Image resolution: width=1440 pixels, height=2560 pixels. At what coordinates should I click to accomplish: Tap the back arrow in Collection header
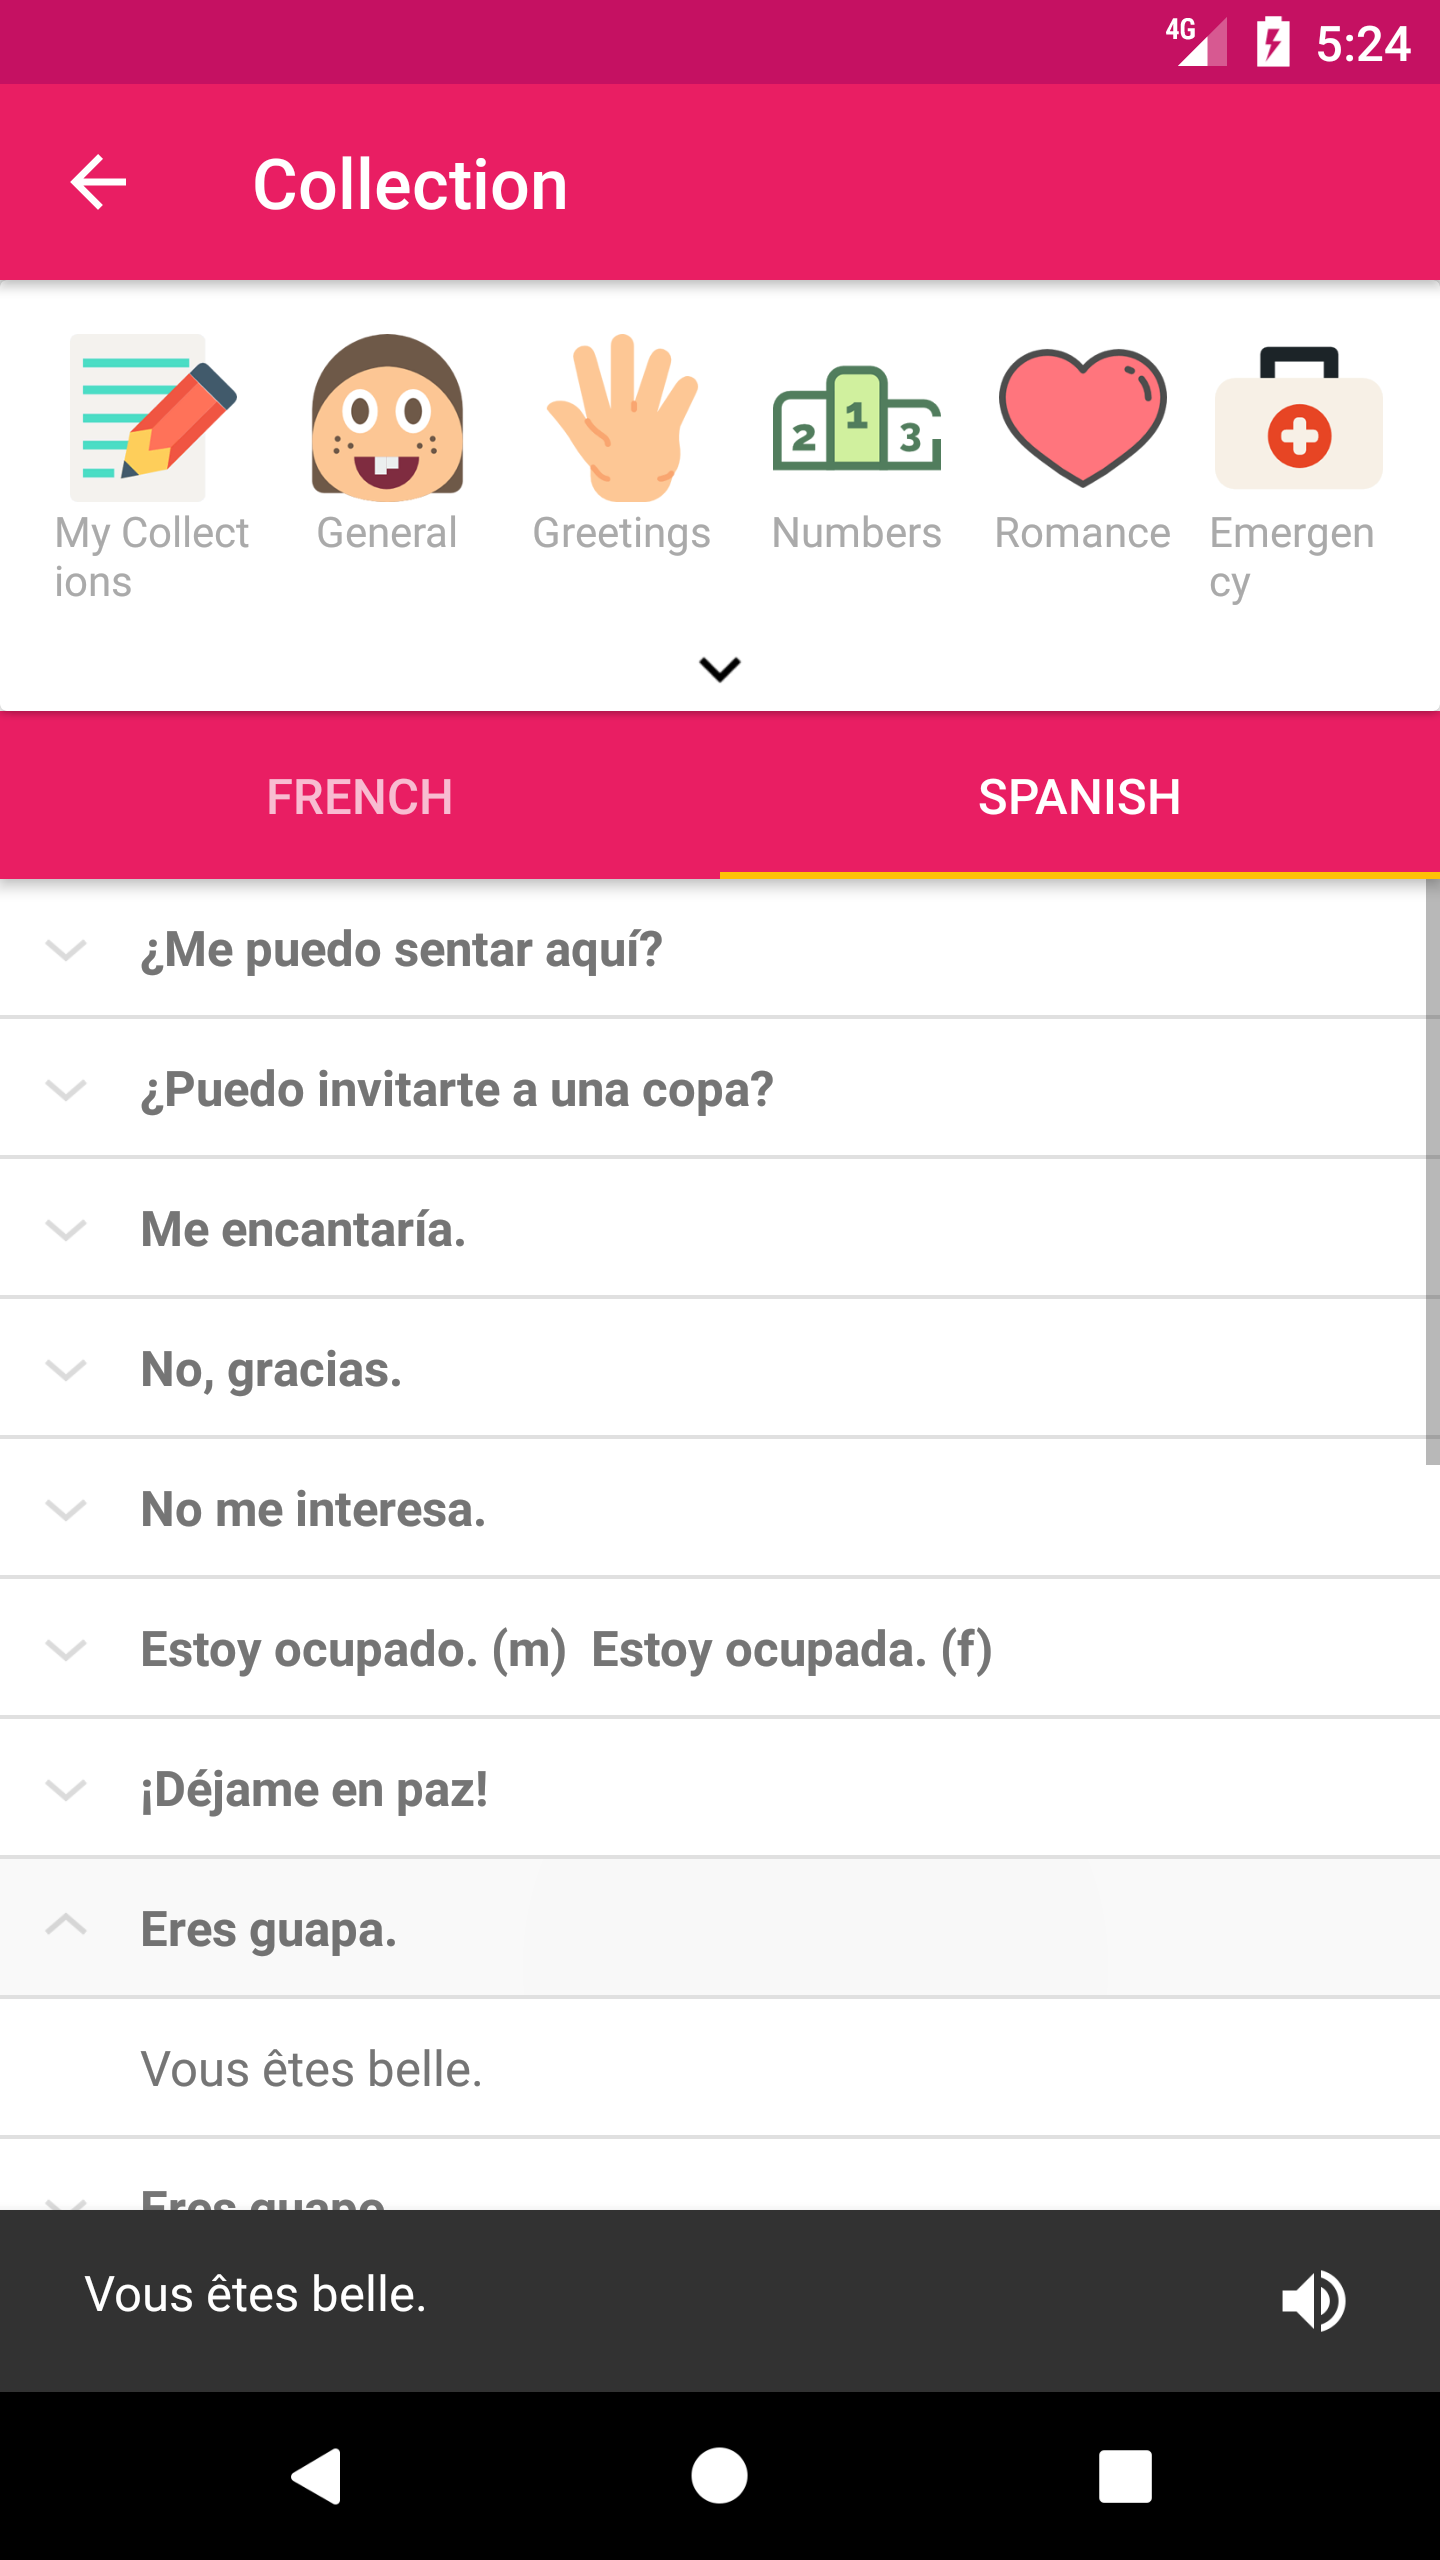click(x=98, y=183)
